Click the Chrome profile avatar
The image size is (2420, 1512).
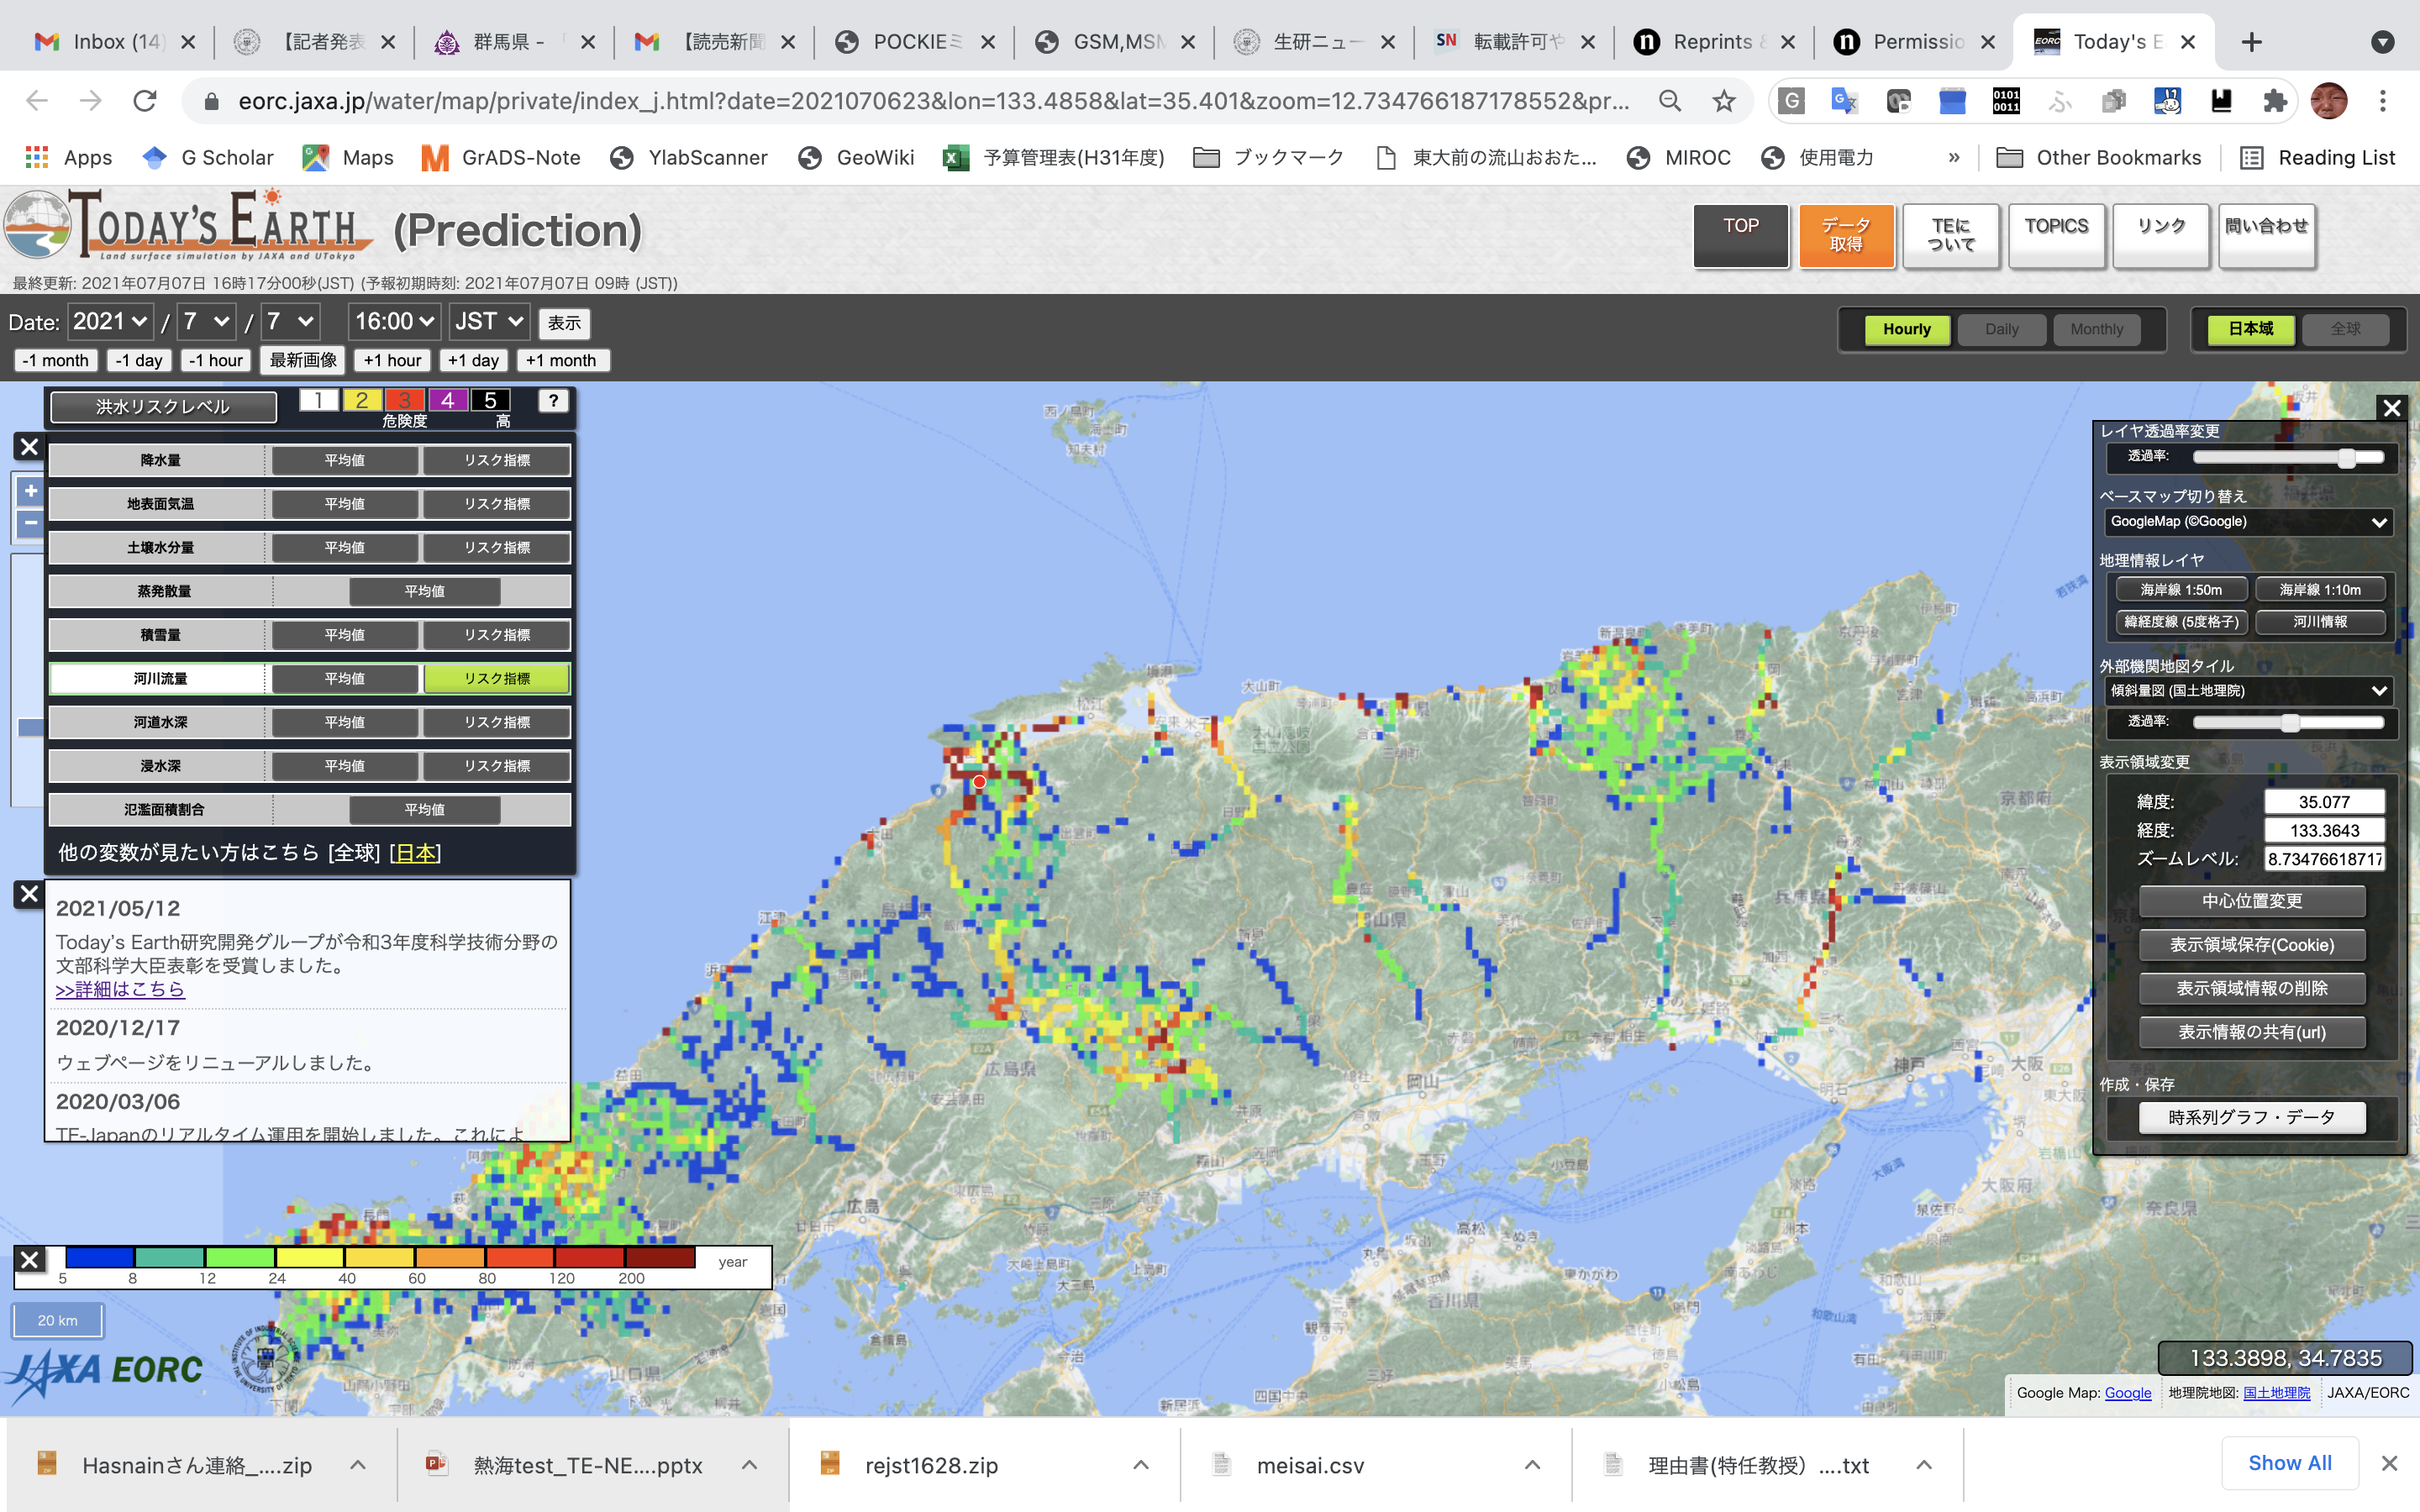click(2329, 100)
